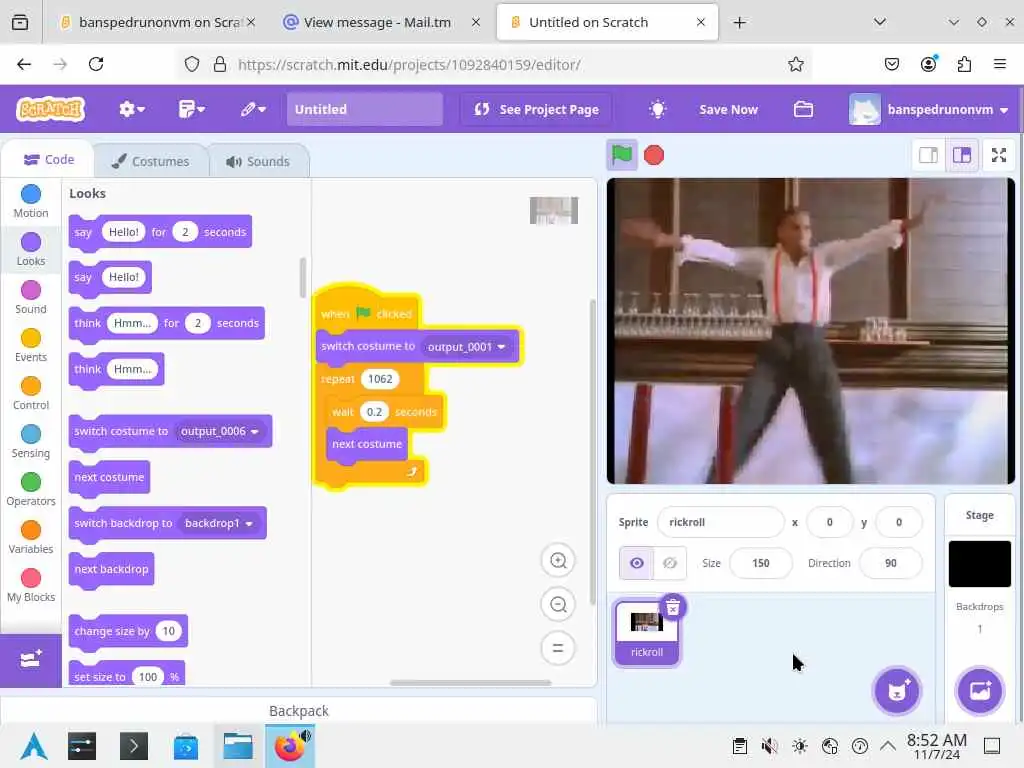Edit the wait 0.2 seconds value

click(x=374, y=412)
